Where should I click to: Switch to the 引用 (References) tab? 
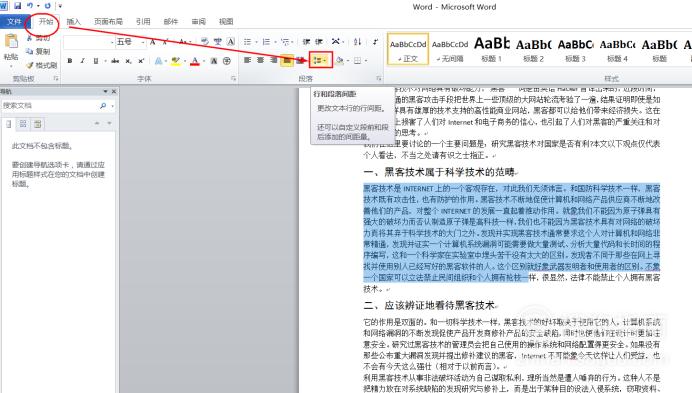point(143,21)
